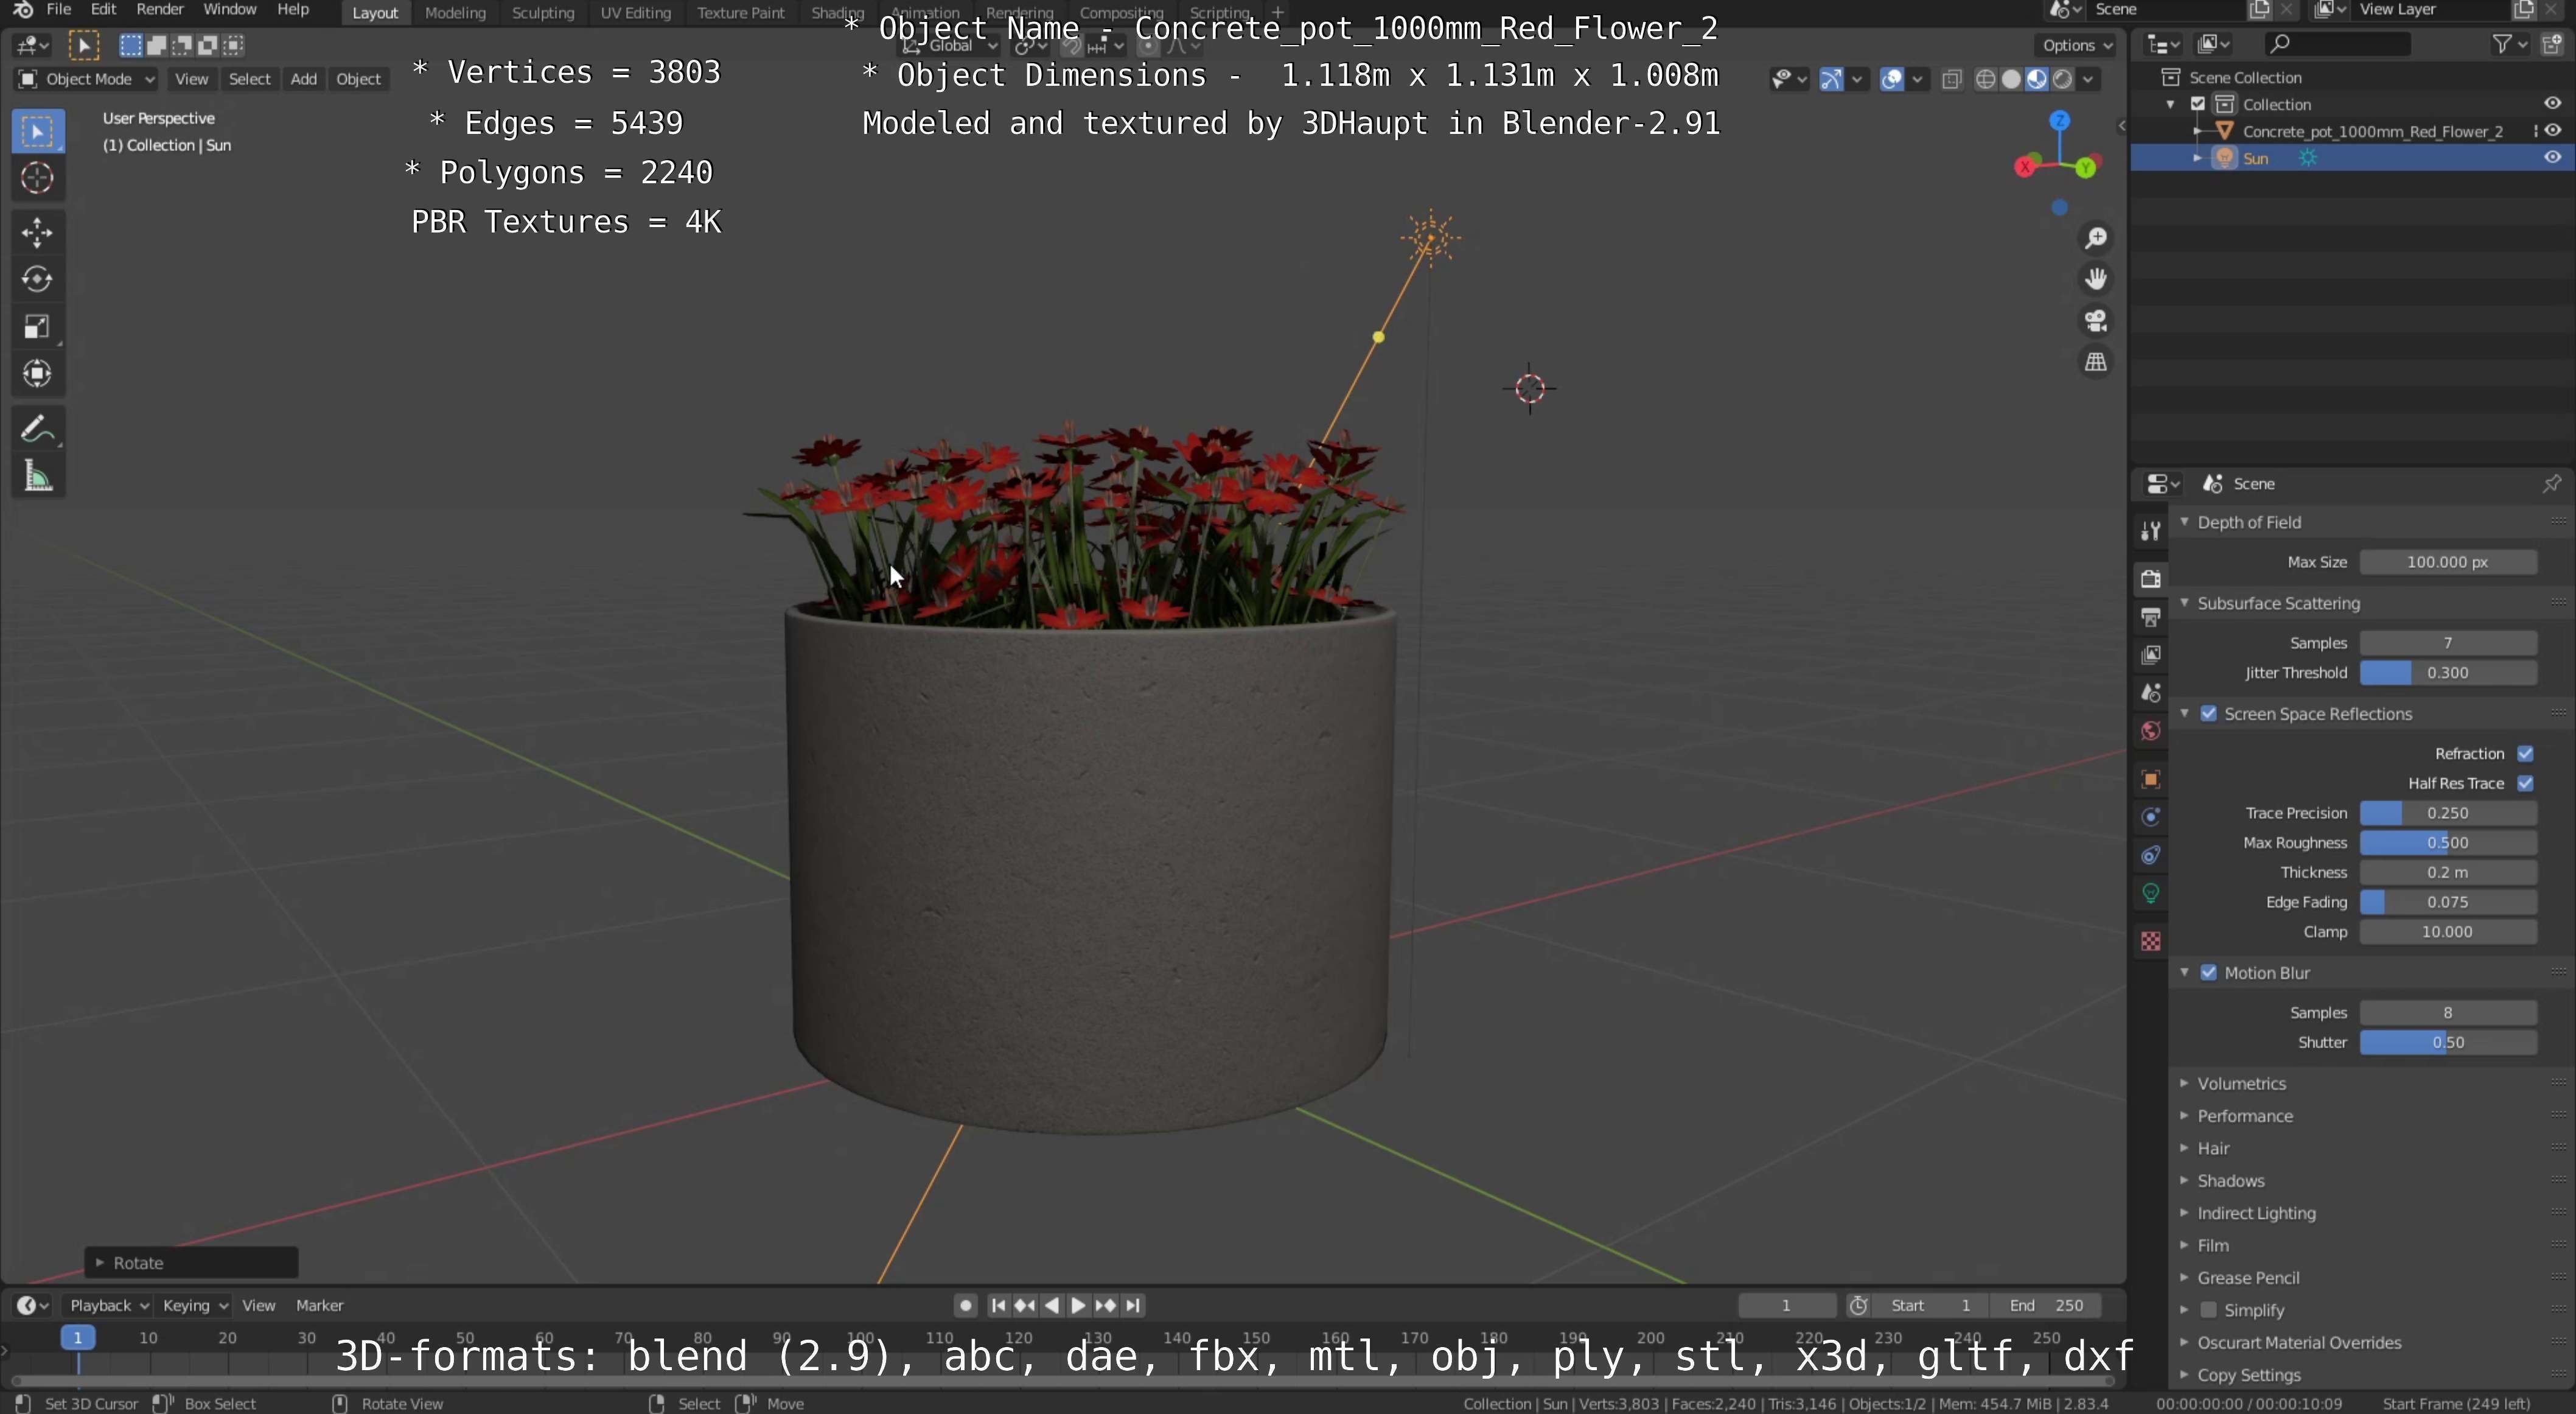
Task: Open Physics properties tab icon
Action: pos(2150,817)
